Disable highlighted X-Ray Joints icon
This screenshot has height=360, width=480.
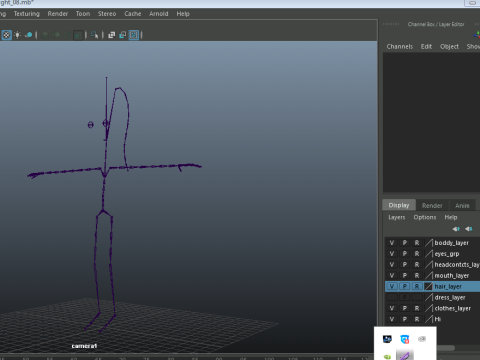click(134, 35)
